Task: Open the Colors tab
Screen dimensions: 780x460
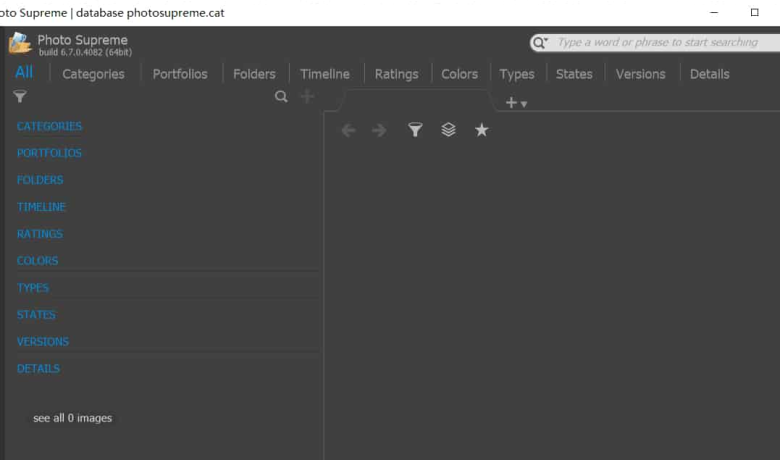Action: (460, 74)
